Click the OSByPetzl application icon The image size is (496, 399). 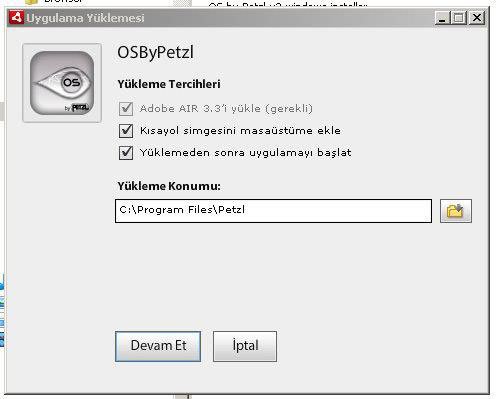[62, 83]
